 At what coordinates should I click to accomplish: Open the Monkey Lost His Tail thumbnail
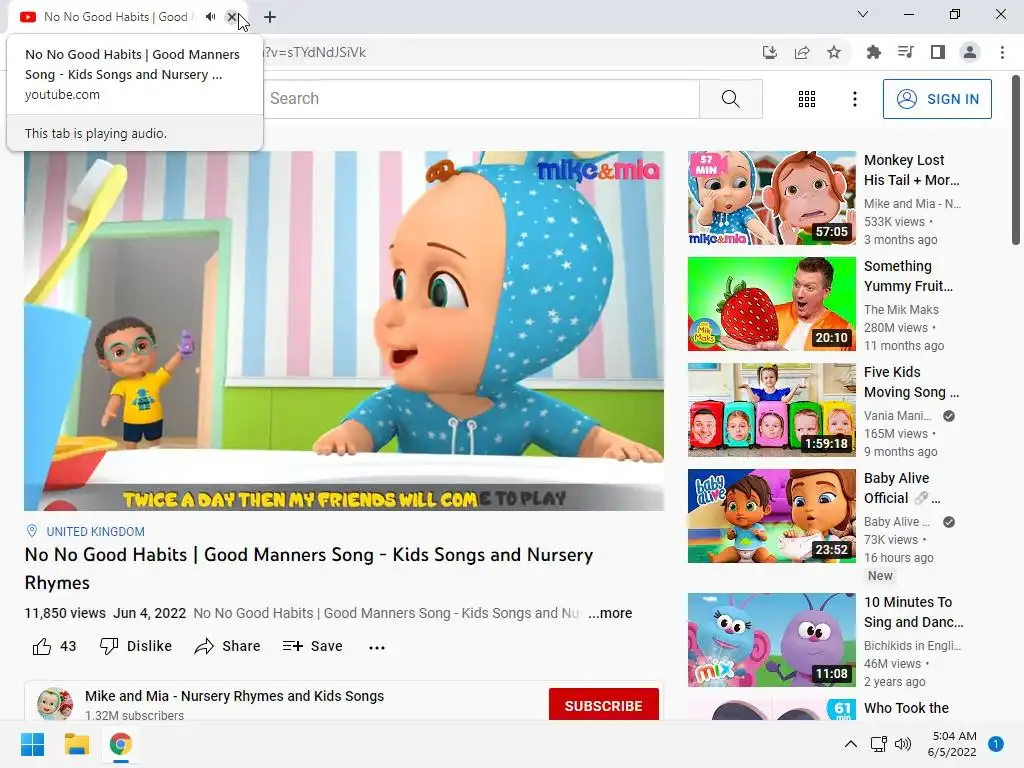[771, 198]
